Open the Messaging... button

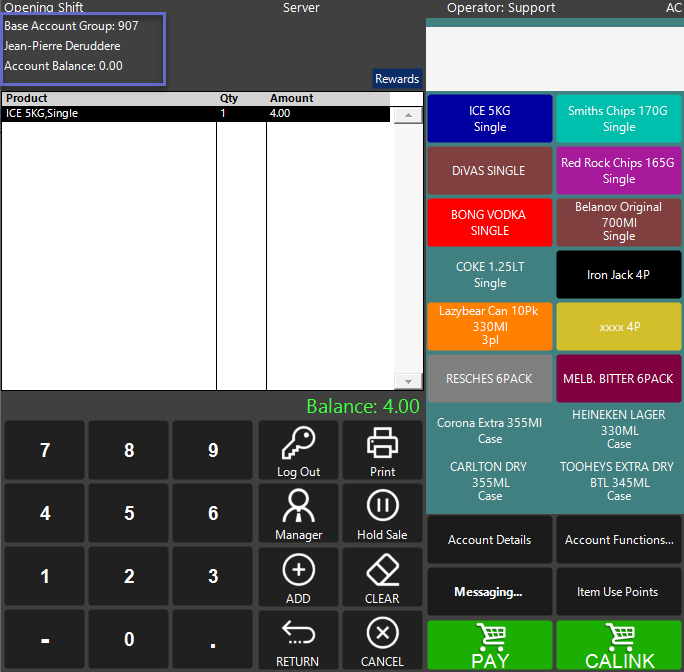tap(490, 592)
